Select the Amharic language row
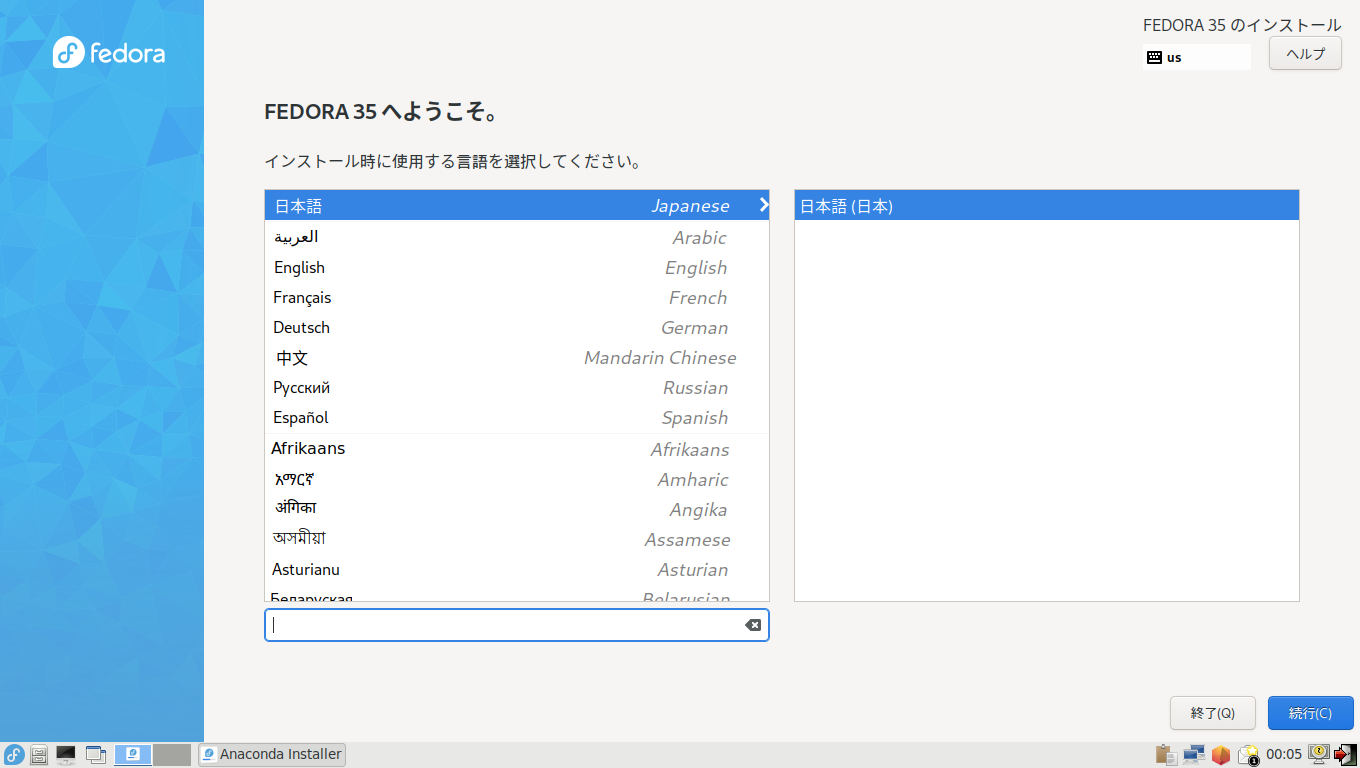Image resolution: width=1360 pixels, height=768 pixels. point(517,479)
